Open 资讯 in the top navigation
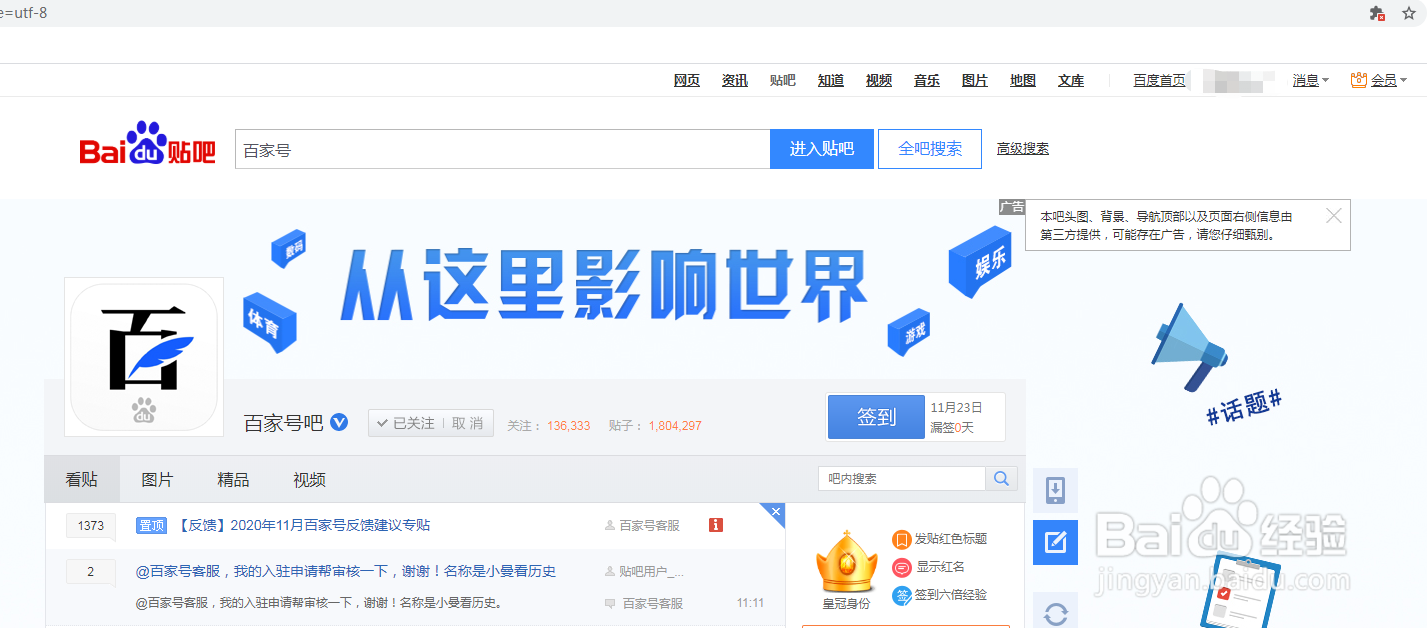1427x628 pixels. point(735,80)
